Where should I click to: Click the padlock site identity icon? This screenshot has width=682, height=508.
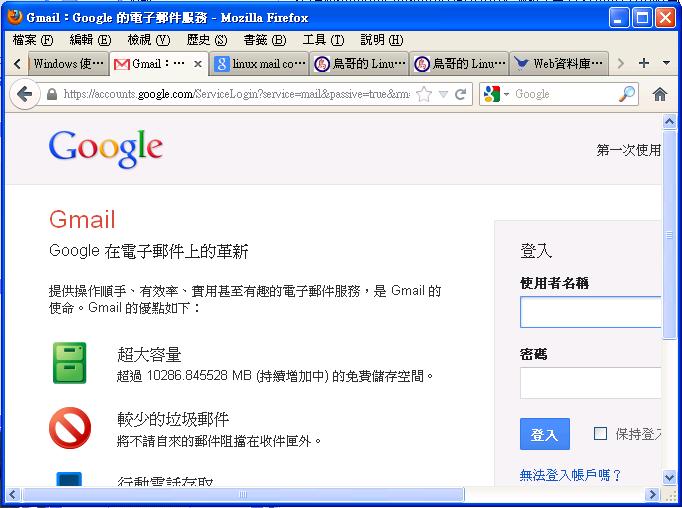[52, 94]
